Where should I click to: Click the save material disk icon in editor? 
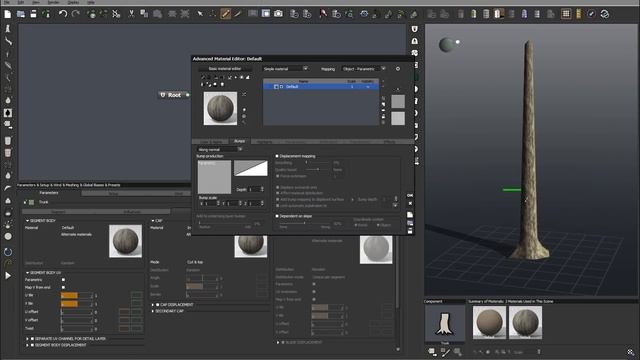(410, 231)
